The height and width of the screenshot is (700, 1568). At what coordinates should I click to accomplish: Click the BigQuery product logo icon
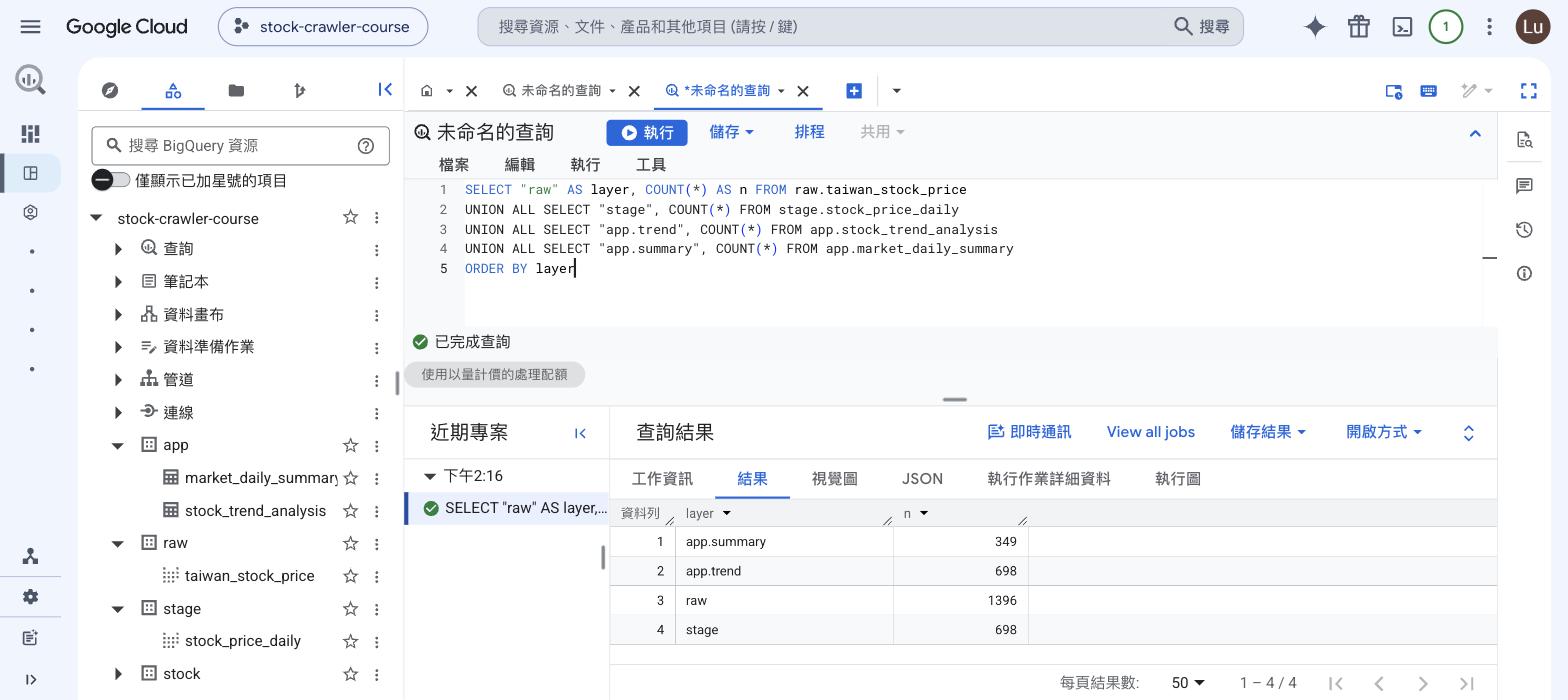[x=30, y=80]
